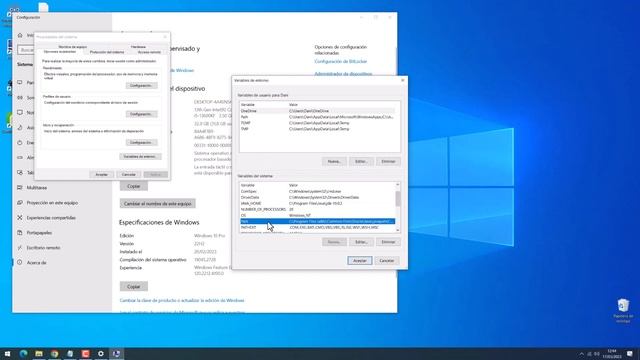
Task: Click Aceptar in environment variables dialog
Action: [x=360, y=260]
